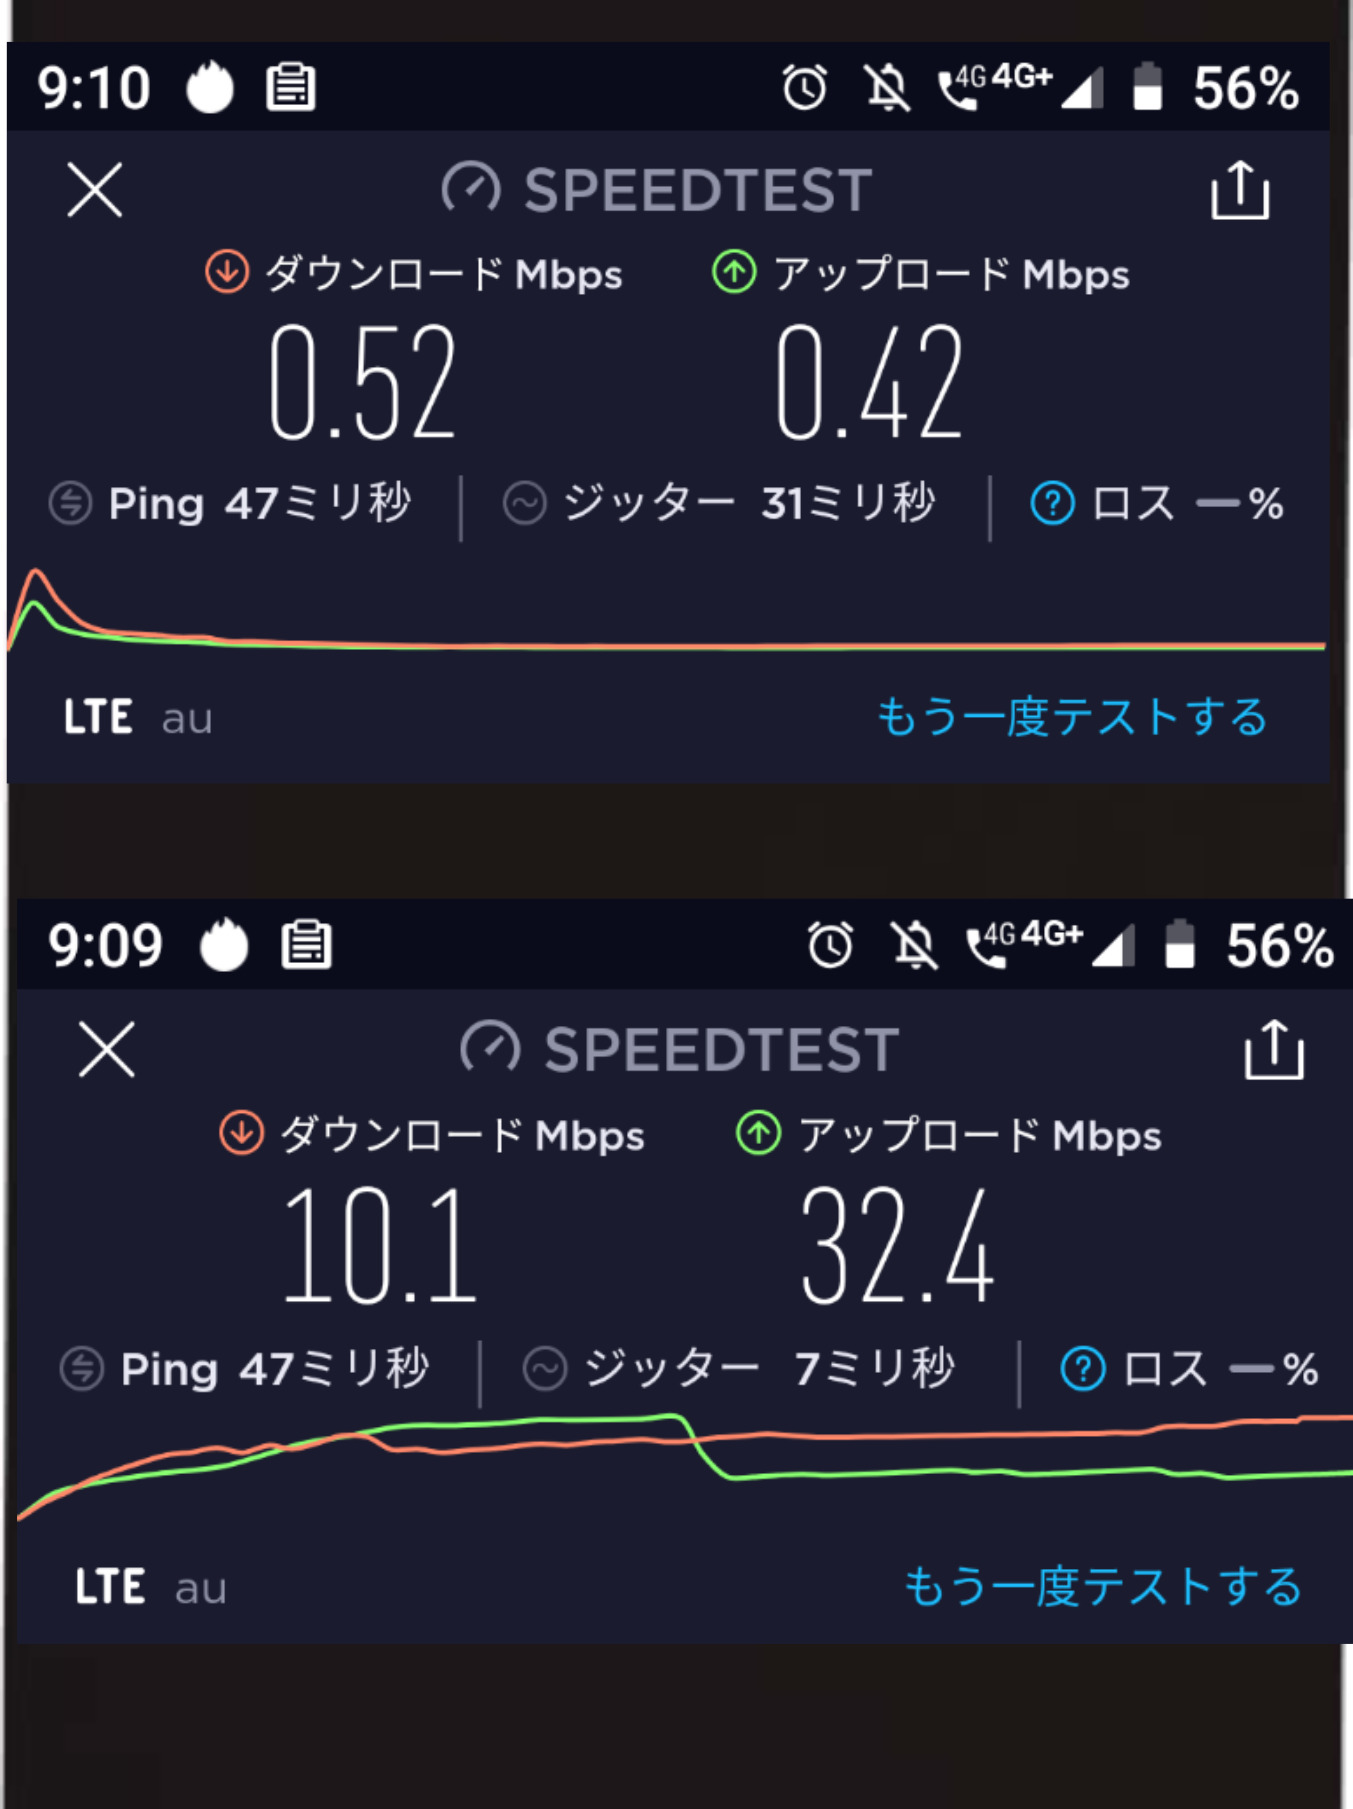Tap the orange download arrow icon above 10.1
The image size is (1353, 1809).
pyautogui.click(x=241, y=1134)
